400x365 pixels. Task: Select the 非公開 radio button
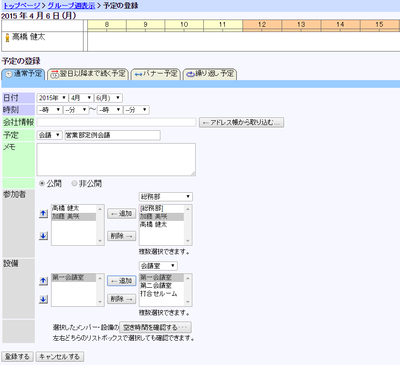[74, 183]
